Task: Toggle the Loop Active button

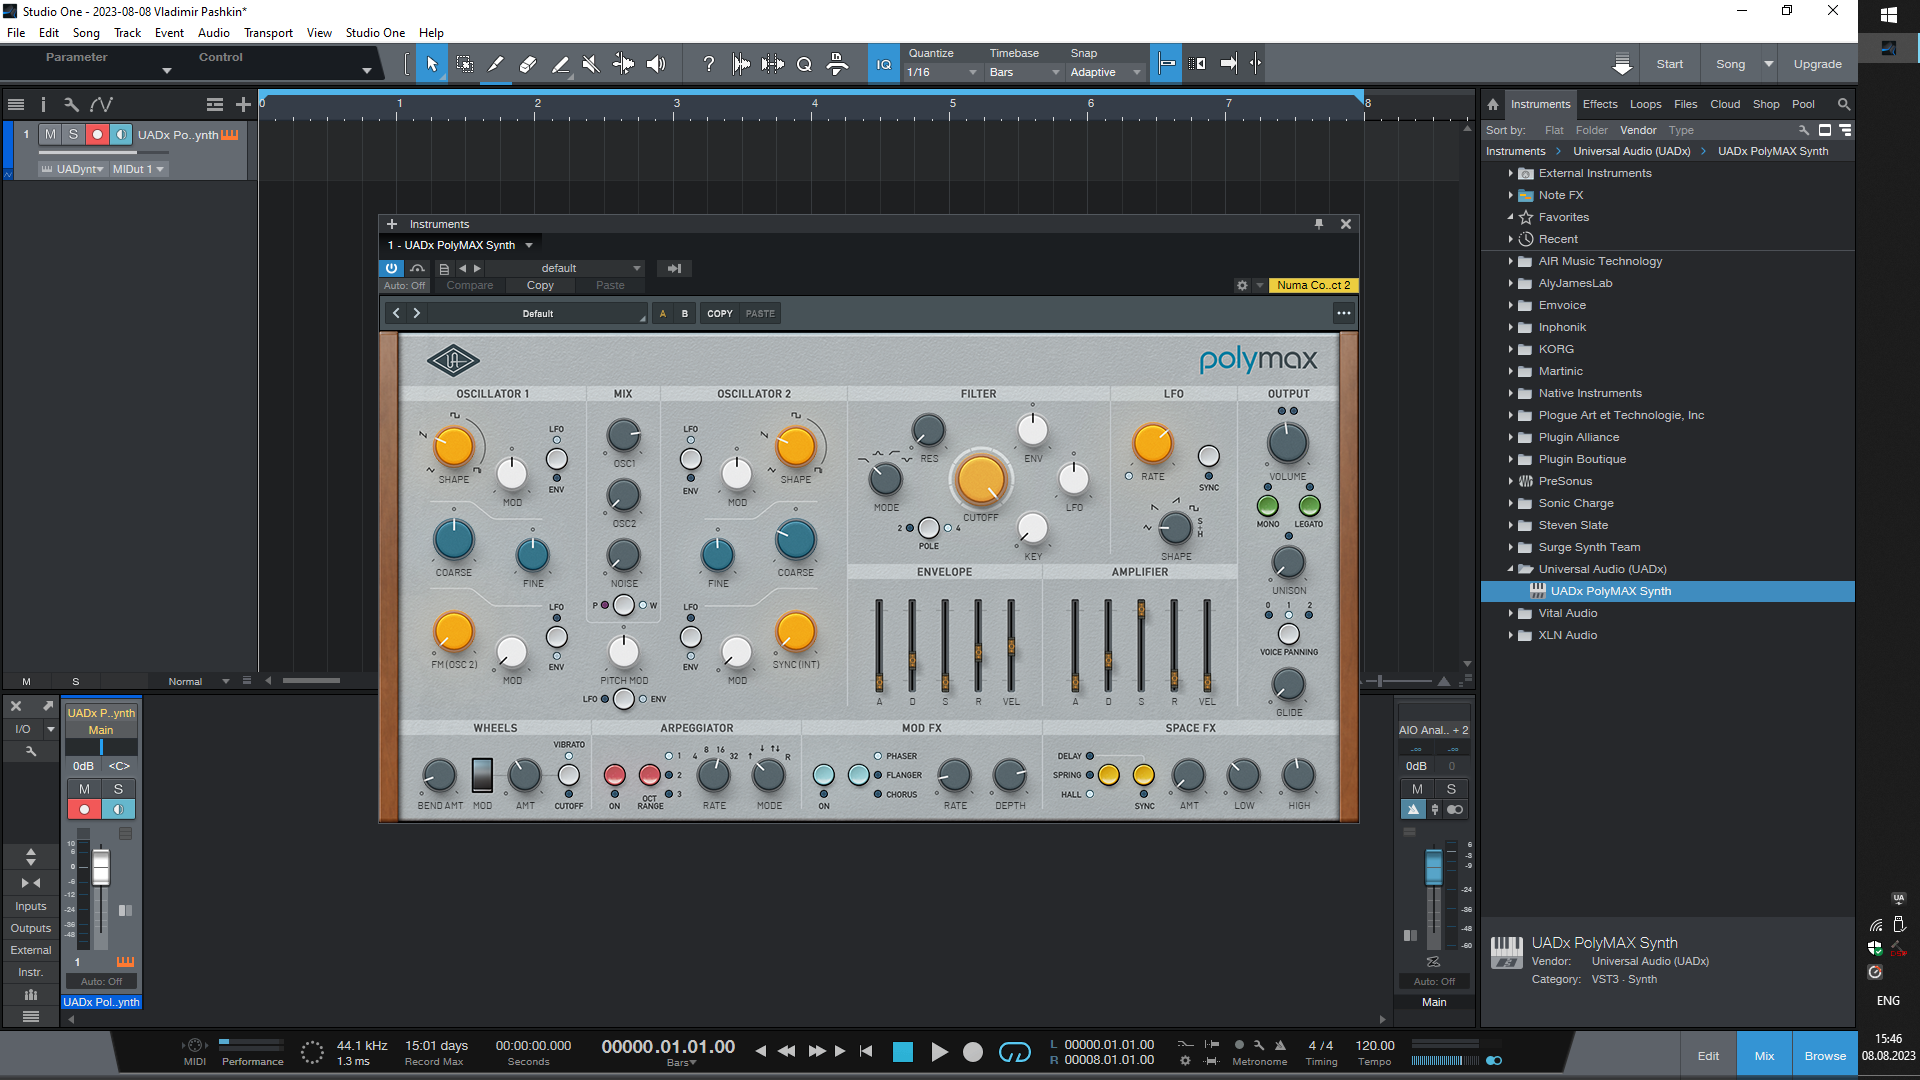Action: point(1014,1052)
